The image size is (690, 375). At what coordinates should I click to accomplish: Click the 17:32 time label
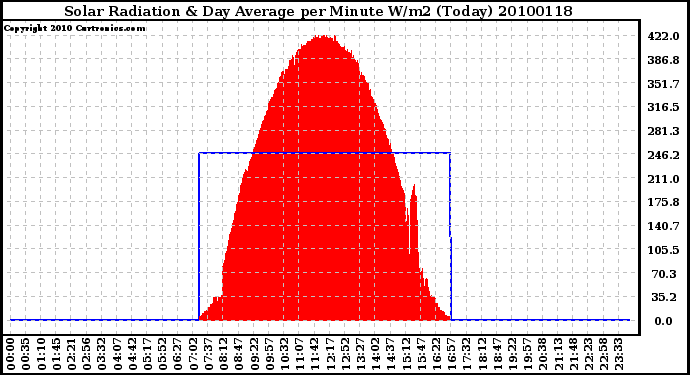[466, 354]
